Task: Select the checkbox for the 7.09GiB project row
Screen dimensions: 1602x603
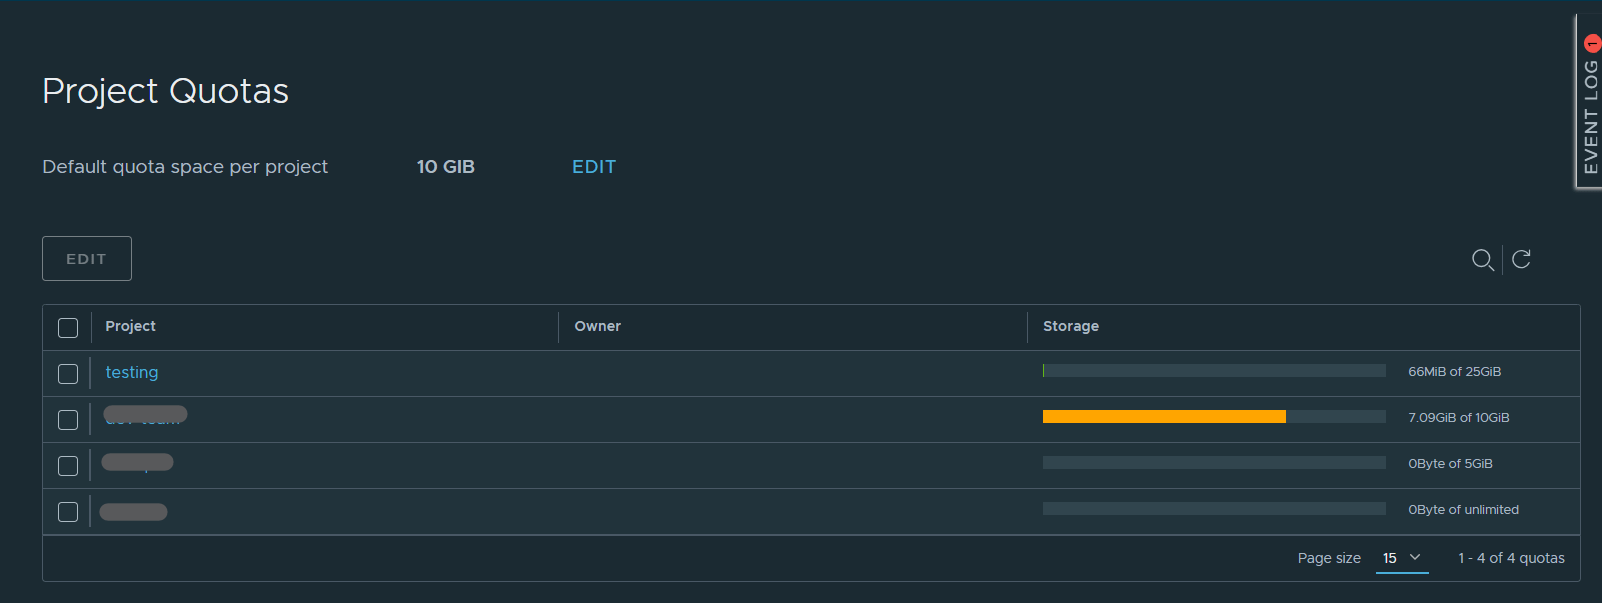Action: click(x=68, y=420)
